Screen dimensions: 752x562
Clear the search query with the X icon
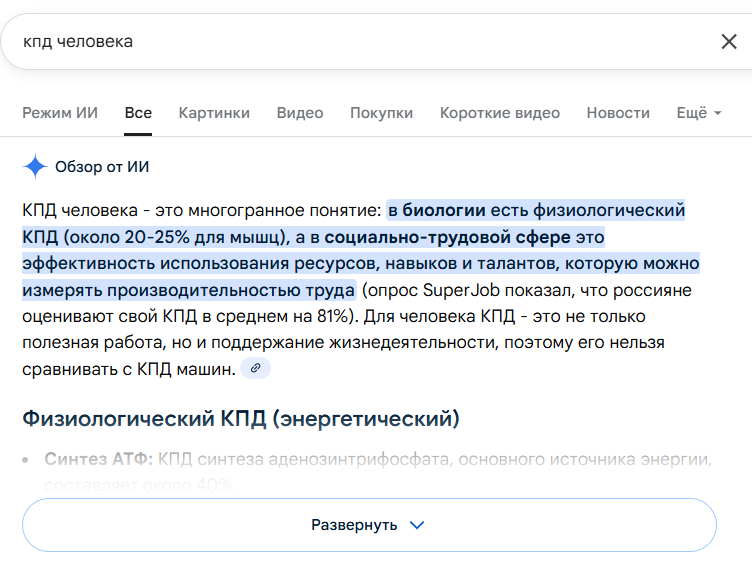[x=729, y=41]
